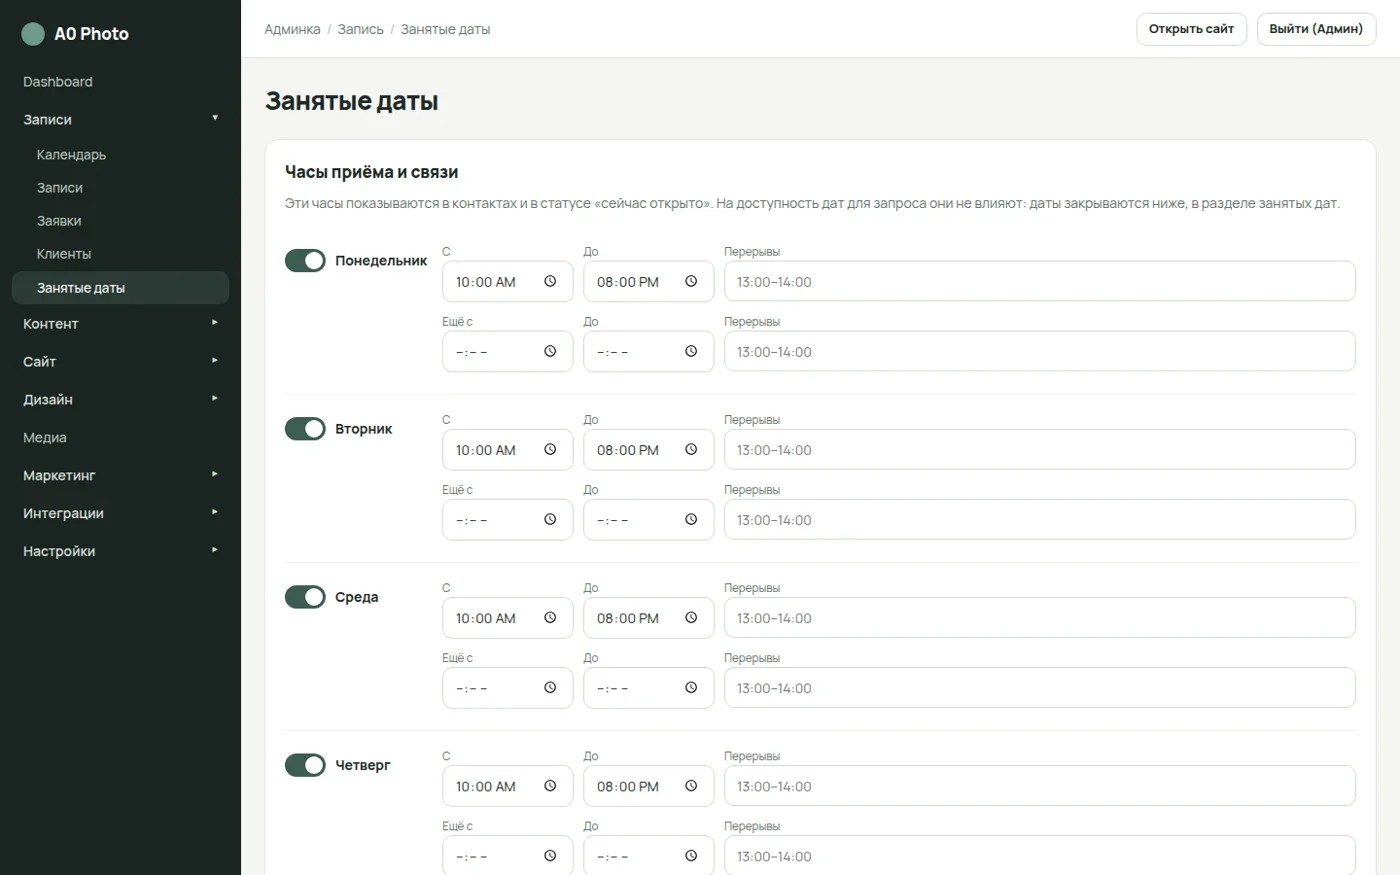The width and height of the screenshot is (1400, 875).
Task: Collapse the Записи sidebar section
Action: click(x=120, y=119)
